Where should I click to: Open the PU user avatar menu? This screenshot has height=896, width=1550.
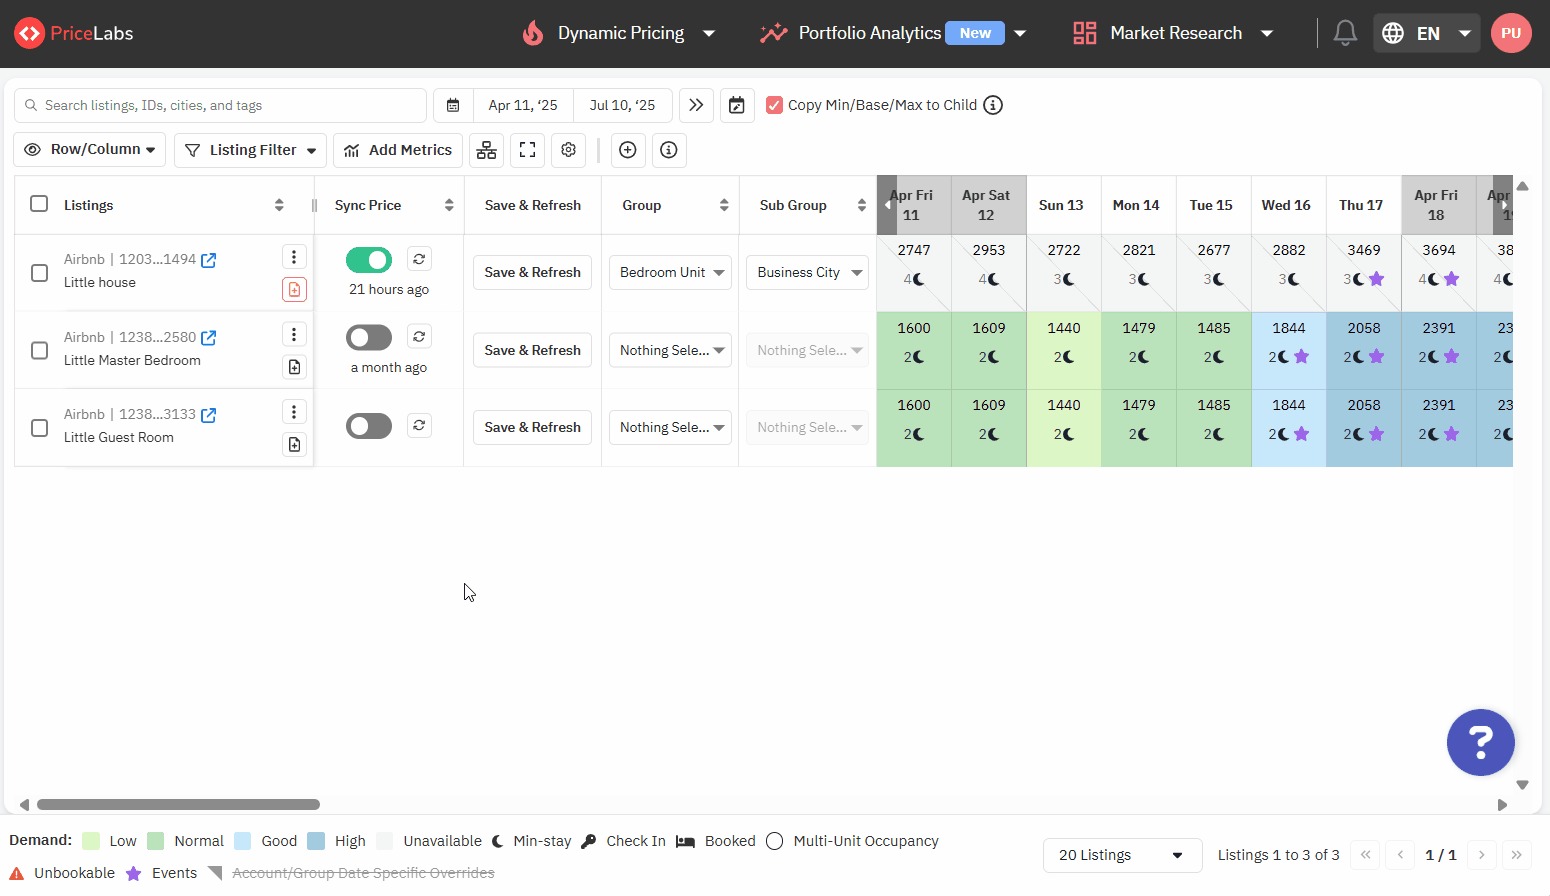pyautogui.click(x=1511, y=33)
